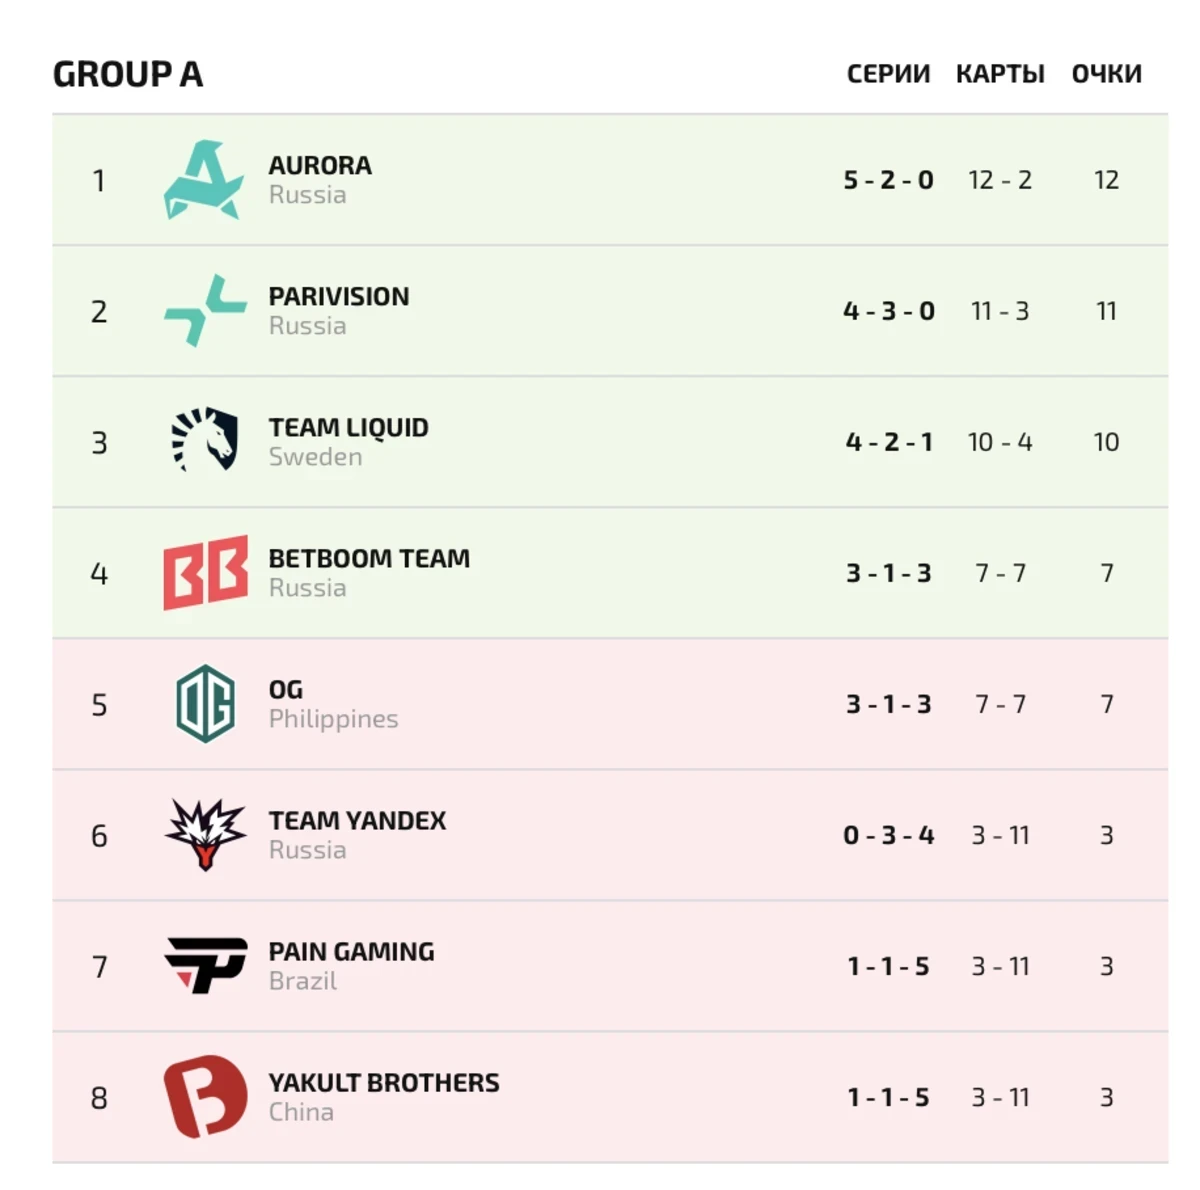Select the TEAM YANDEX name link
1200x1190 pixels.
(357, 820)
